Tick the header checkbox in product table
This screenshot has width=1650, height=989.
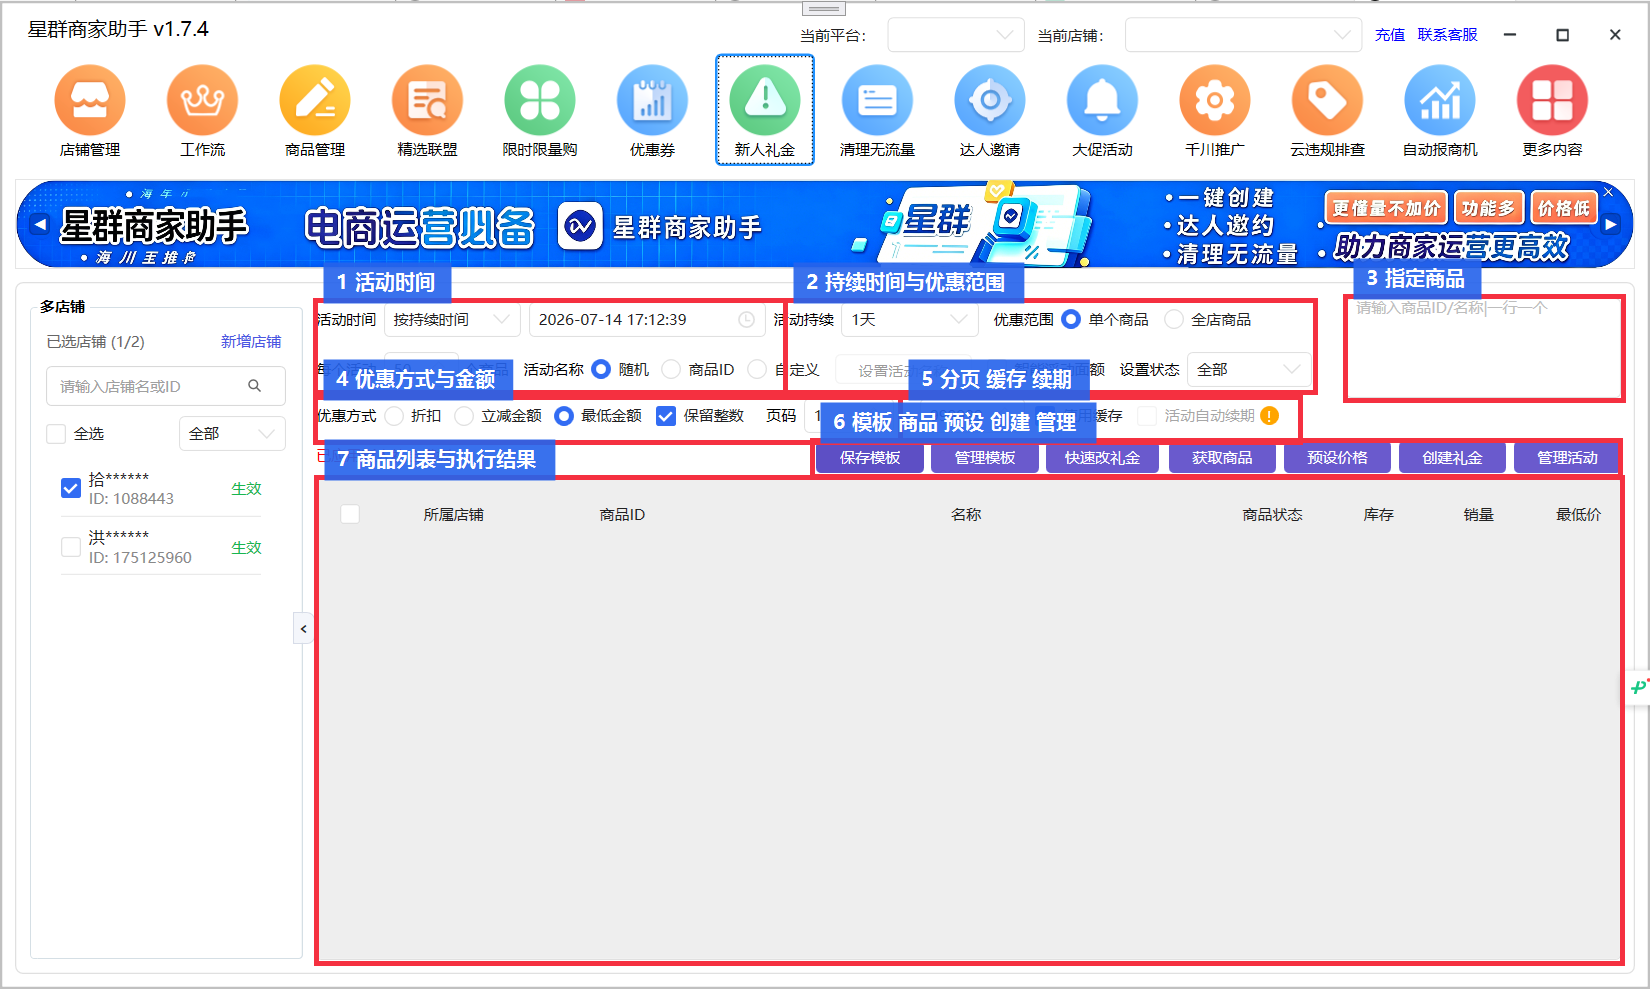click(x=350, y=514)
